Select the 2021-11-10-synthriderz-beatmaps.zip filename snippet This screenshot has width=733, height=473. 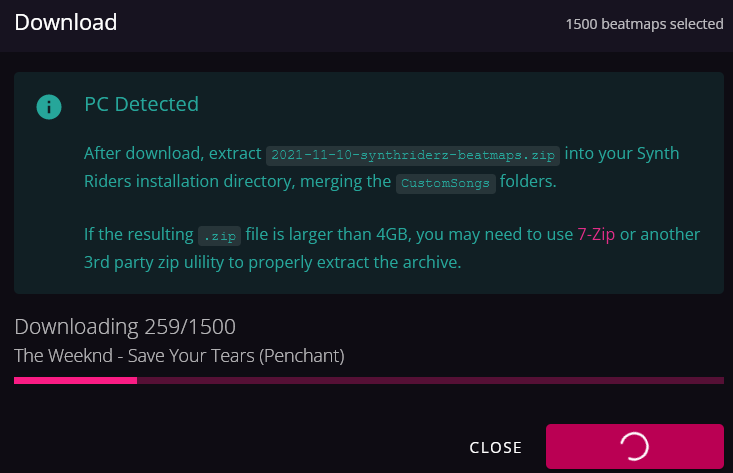coord(413,155)
